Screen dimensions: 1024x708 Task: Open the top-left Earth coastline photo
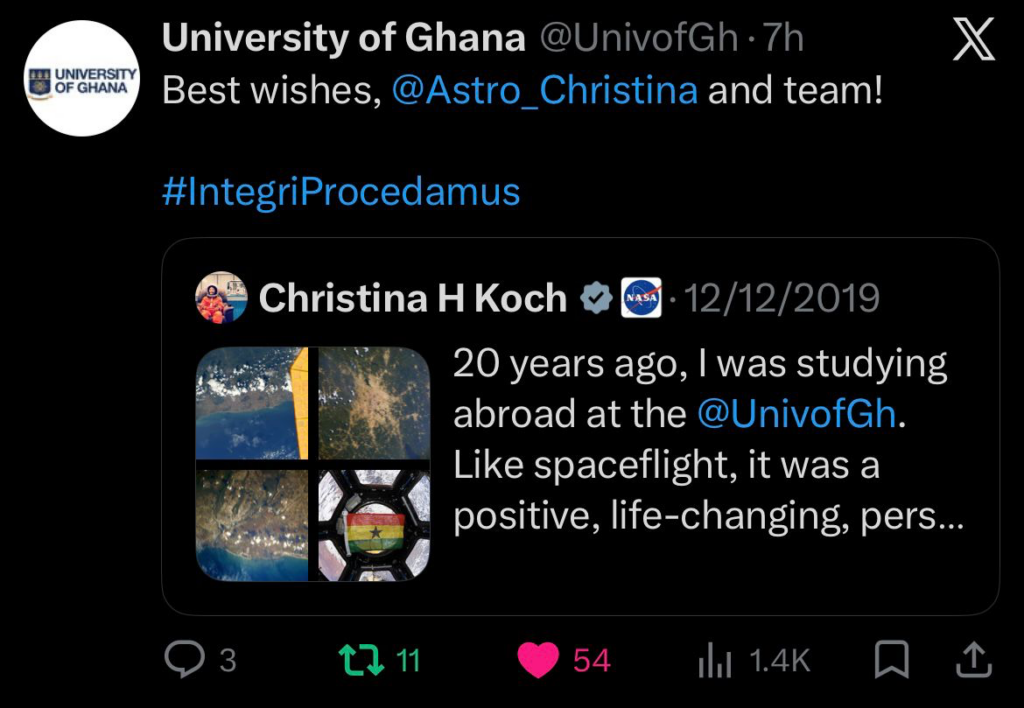click(252, 403)
